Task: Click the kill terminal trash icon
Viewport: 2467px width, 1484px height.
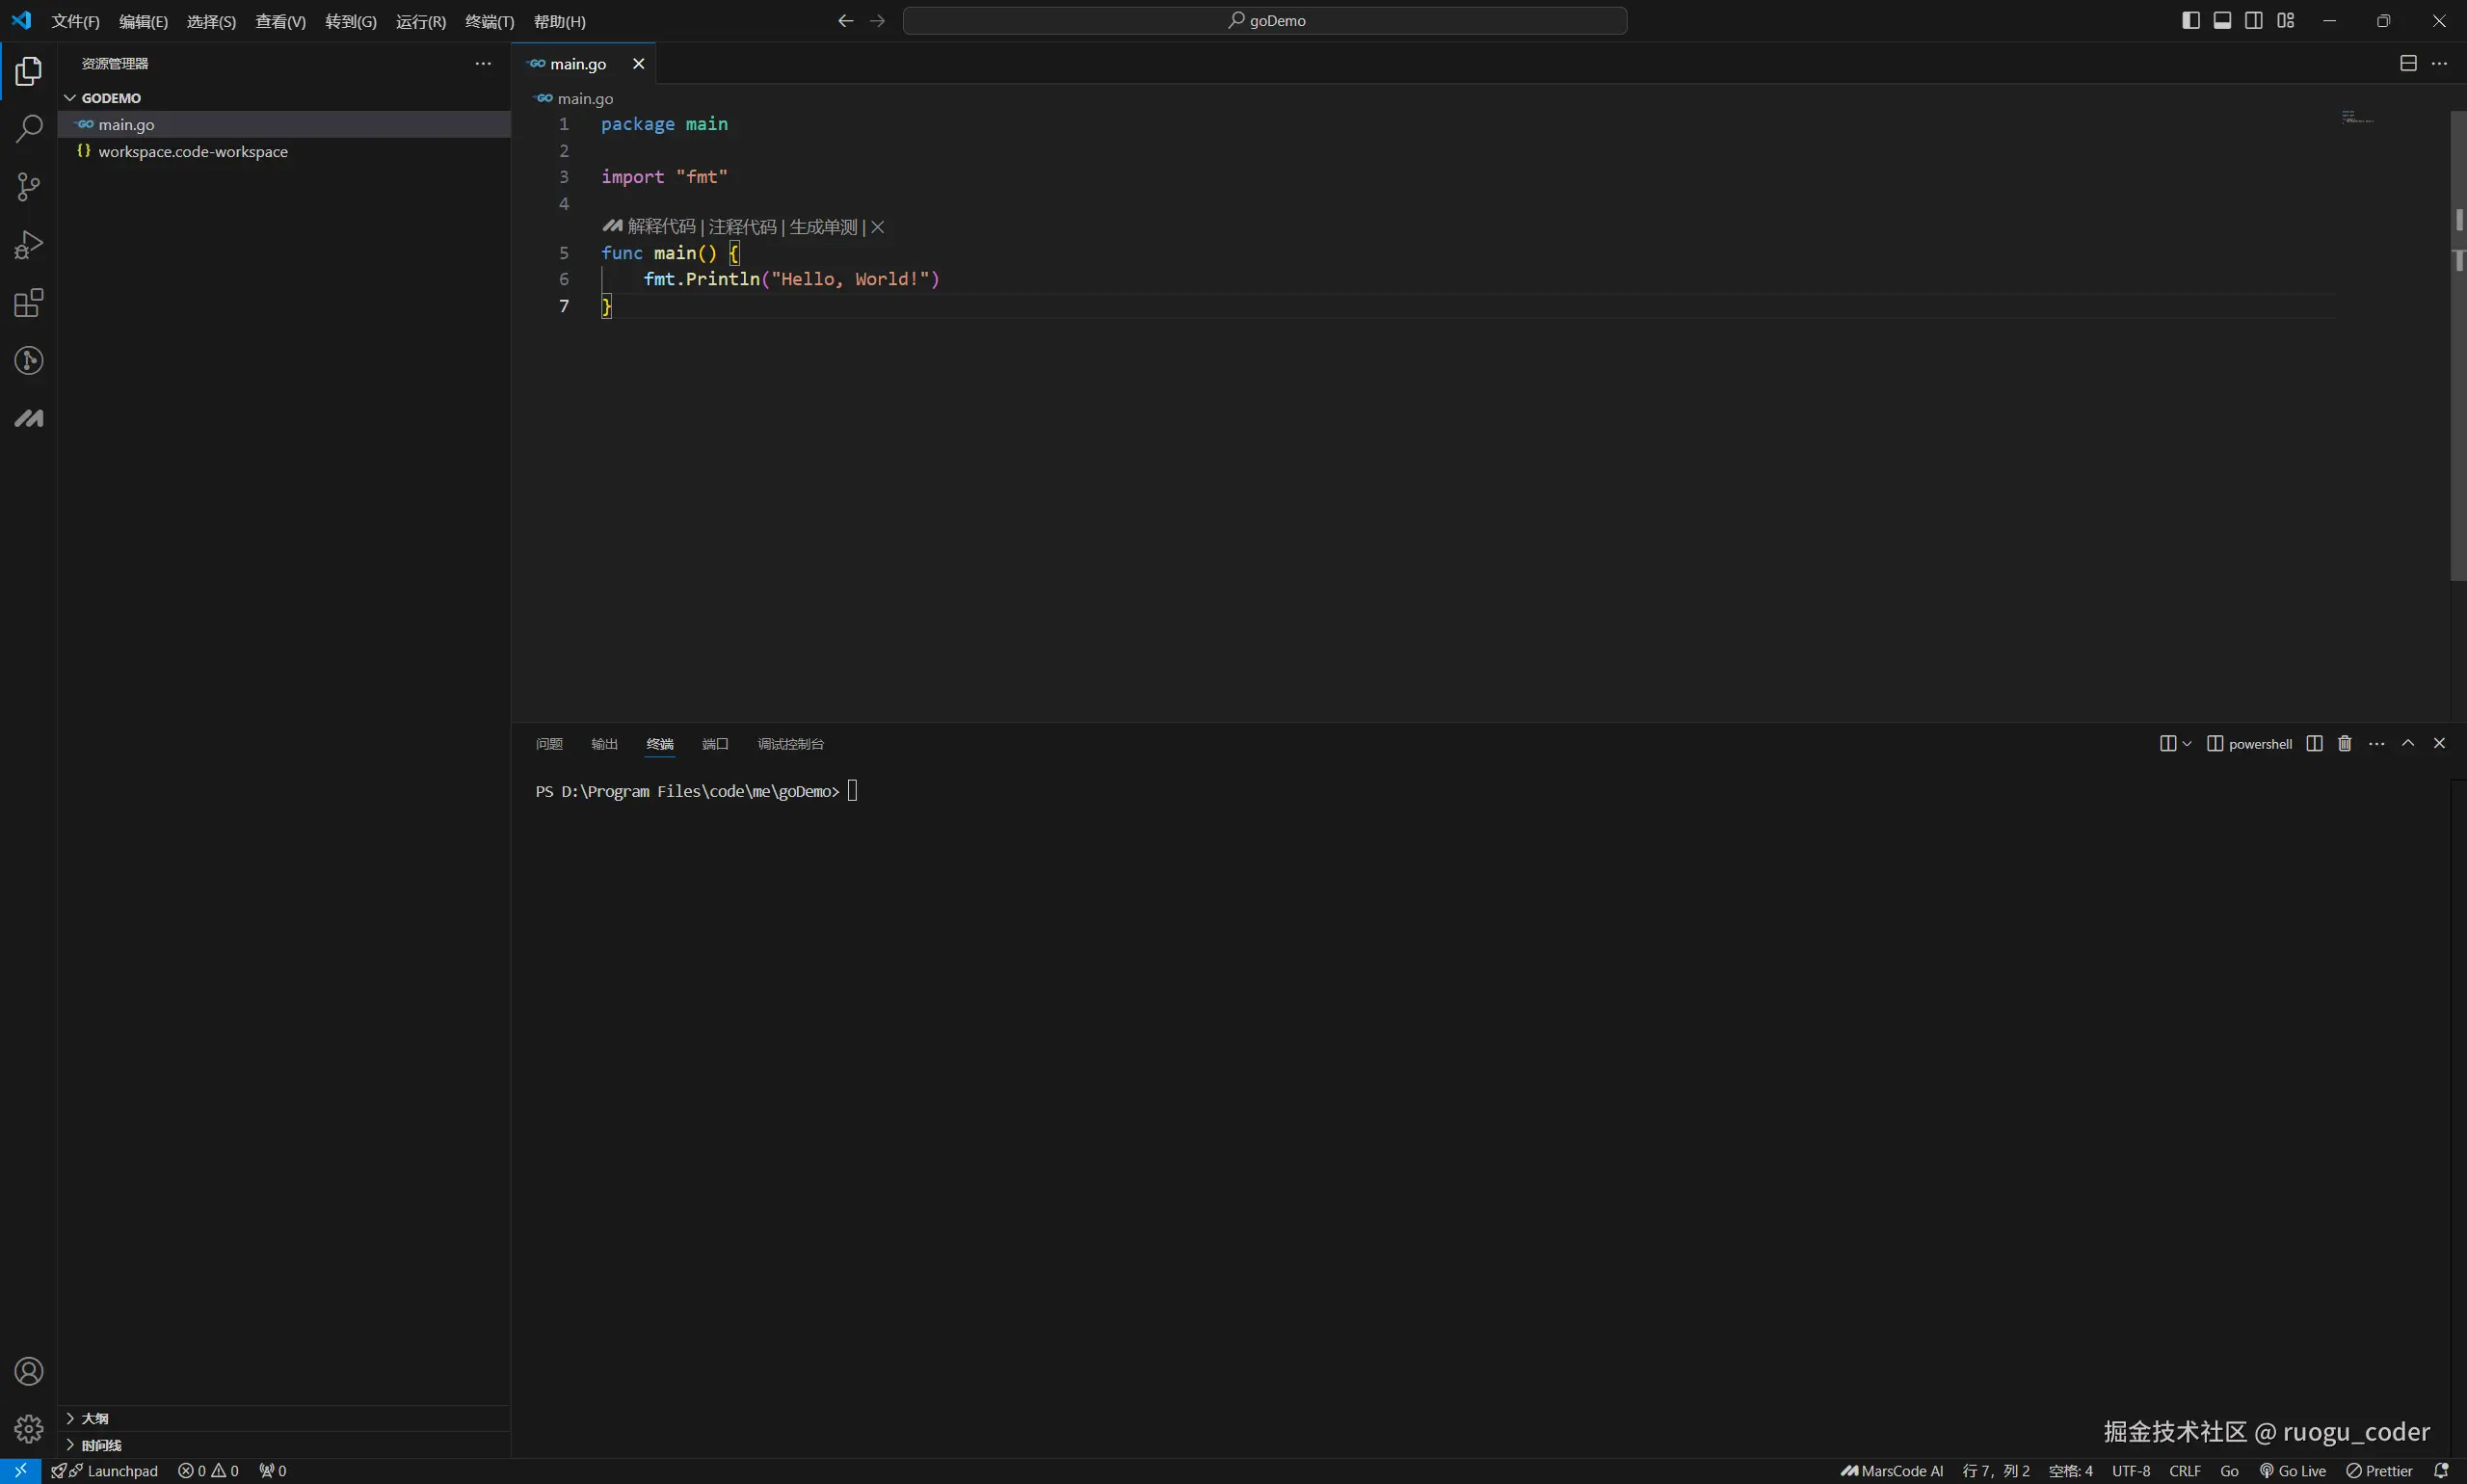Action: pyautogui.click(x=2344, y=743)
